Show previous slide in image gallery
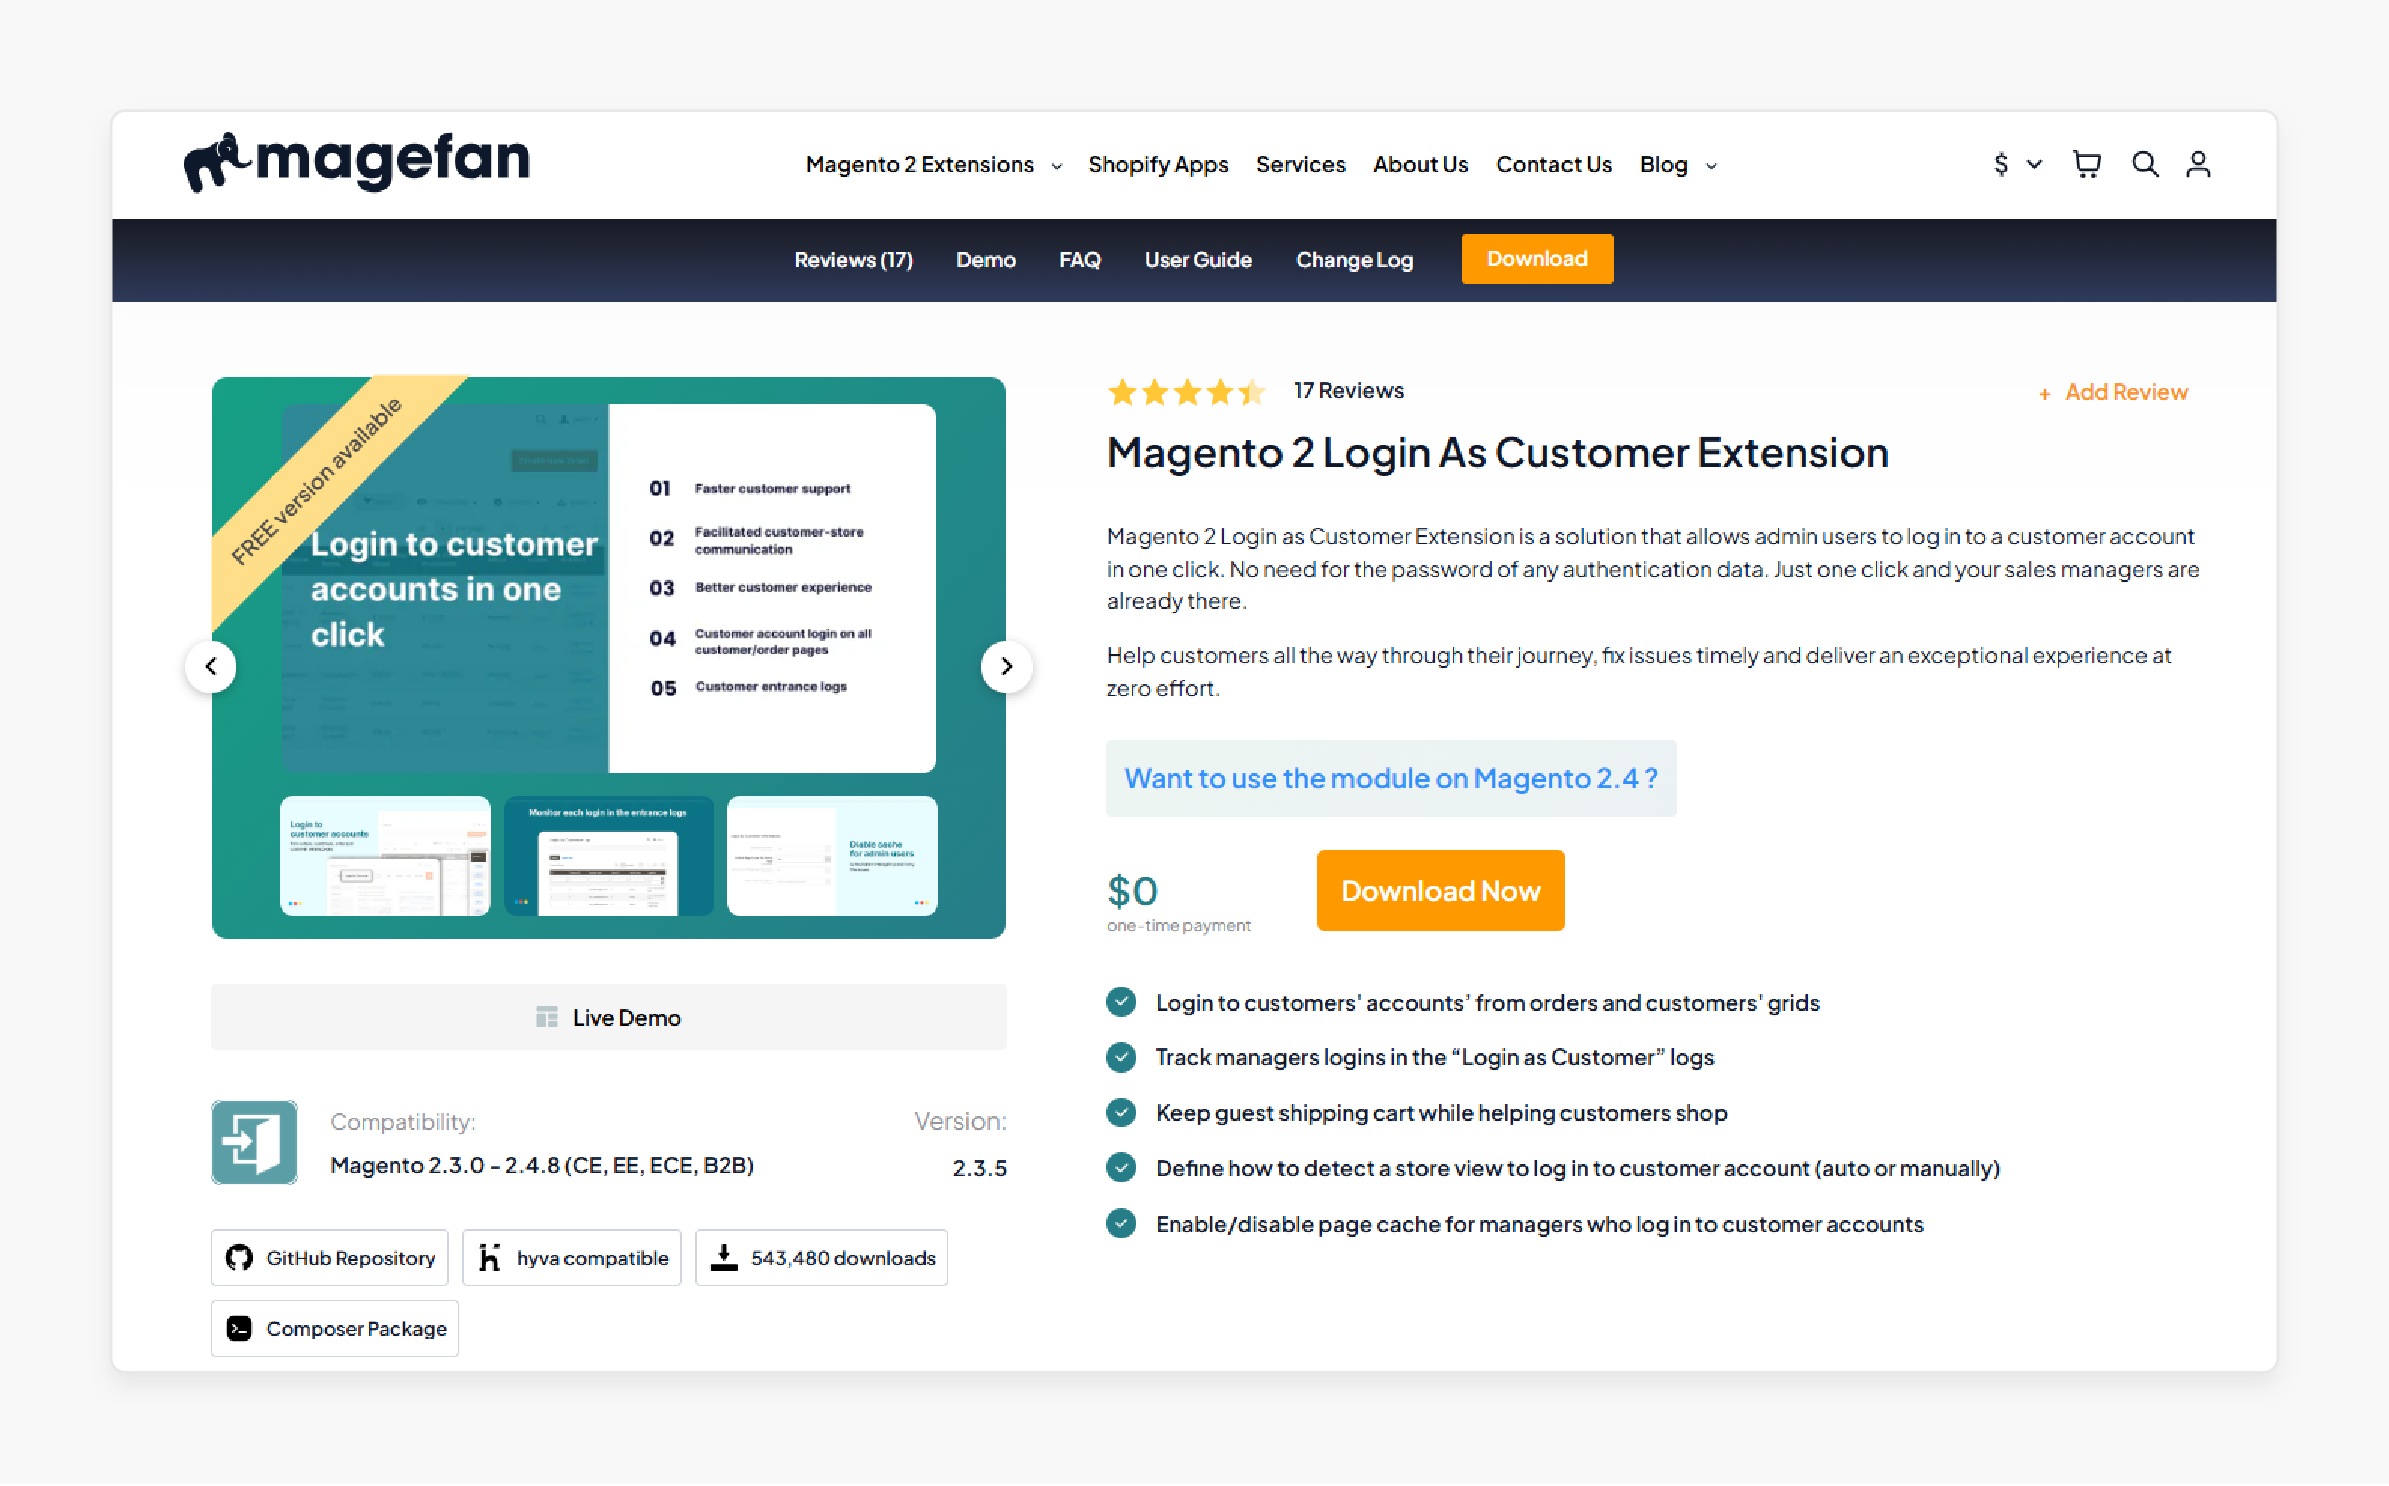Image resolution: width=2389 pixels, height=1486 pixels. coord(211,666)
